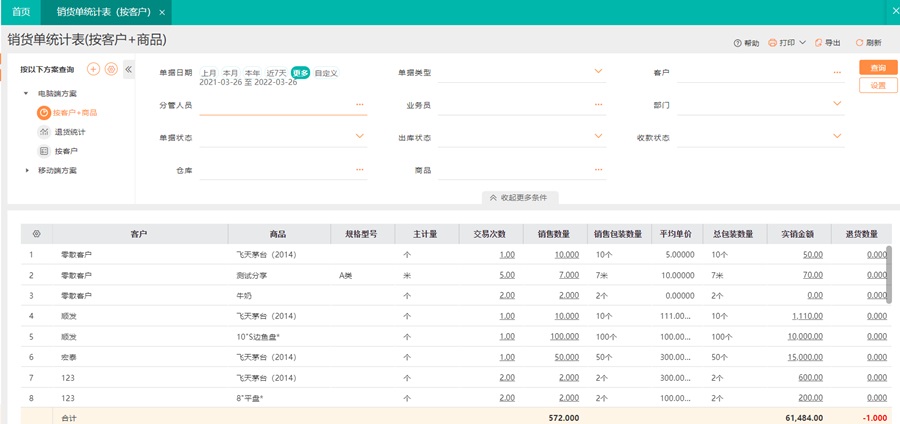Click the 导出 export icon
The image size is (900, 424).
pyautogui.click(x=818, y=43)
